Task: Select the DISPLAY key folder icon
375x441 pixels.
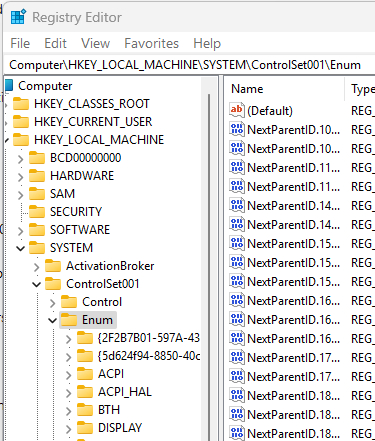Action: pos(85,428)
